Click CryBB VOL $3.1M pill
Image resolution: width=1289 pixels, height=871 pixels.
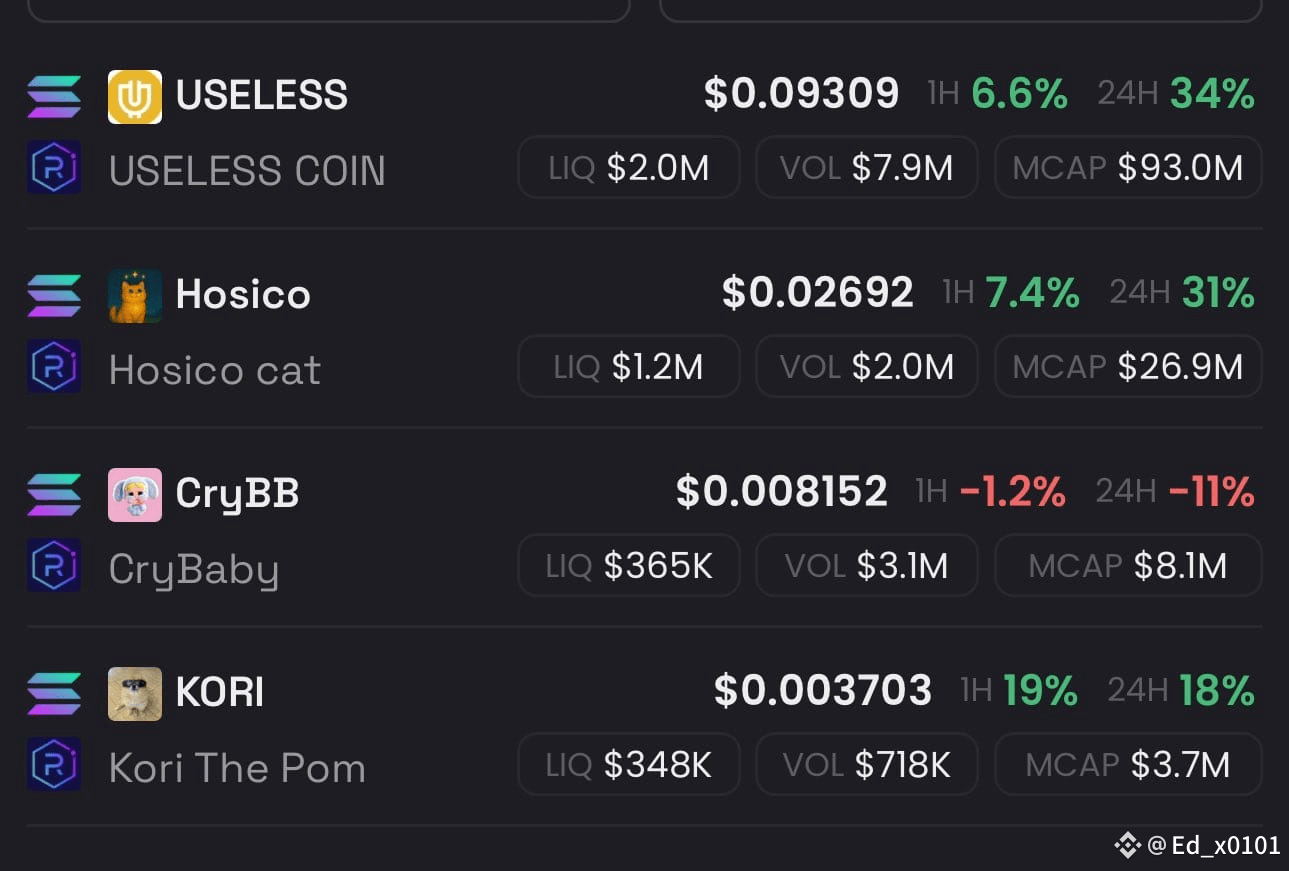click(x=867, y=565)
